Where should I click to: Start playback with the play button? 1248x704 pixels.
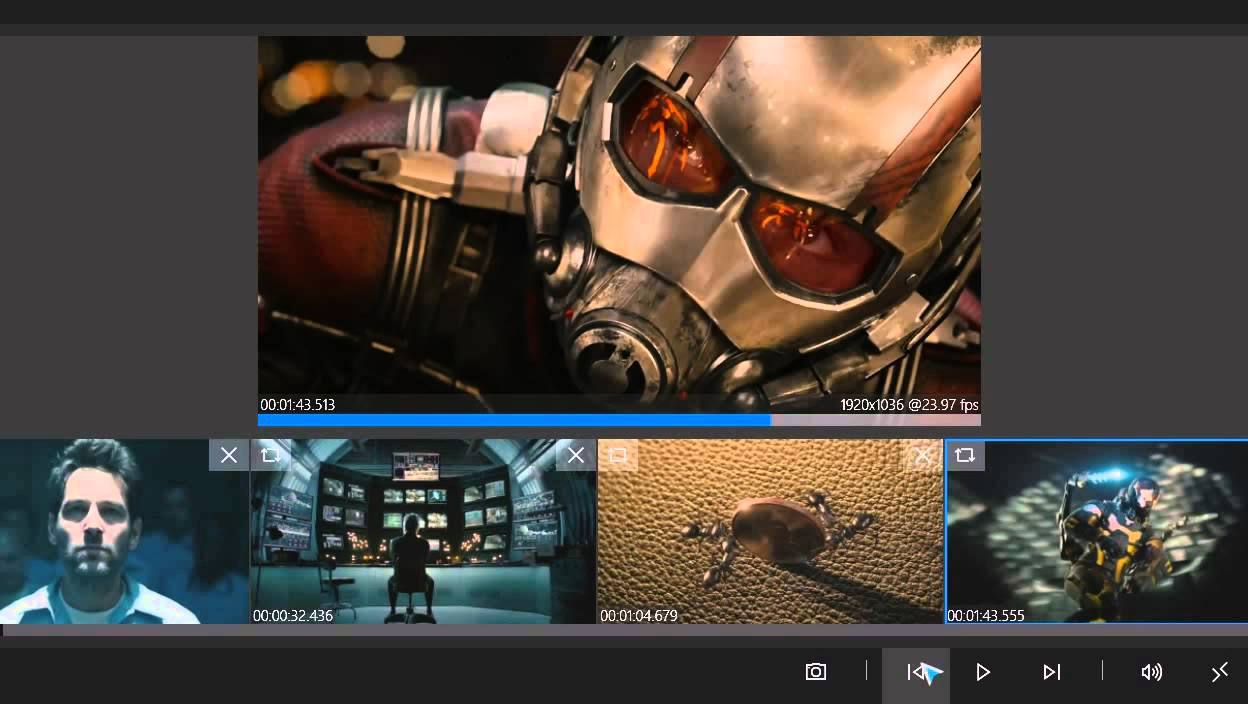coord(983,672)
